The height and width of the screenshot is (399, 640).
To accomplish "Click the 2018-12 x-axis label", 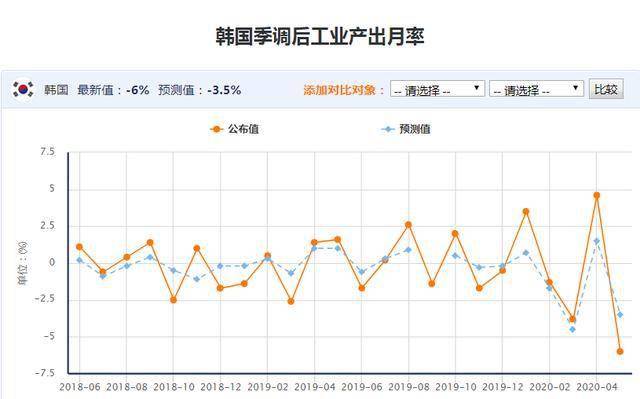I will pos(220,386).
